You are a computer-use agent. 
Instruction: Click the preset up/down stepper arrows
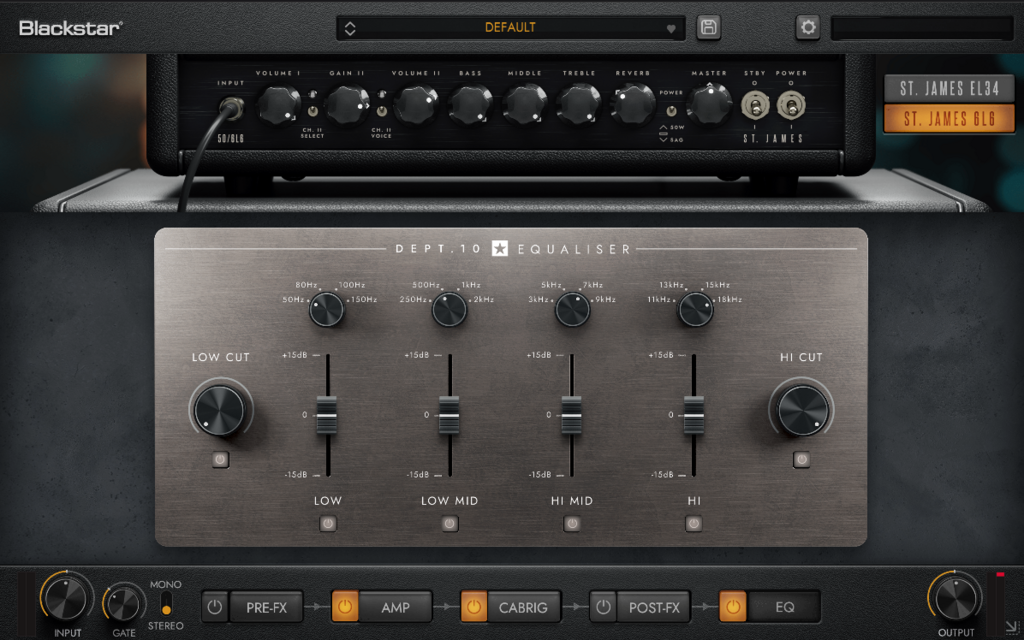[350, 28]
